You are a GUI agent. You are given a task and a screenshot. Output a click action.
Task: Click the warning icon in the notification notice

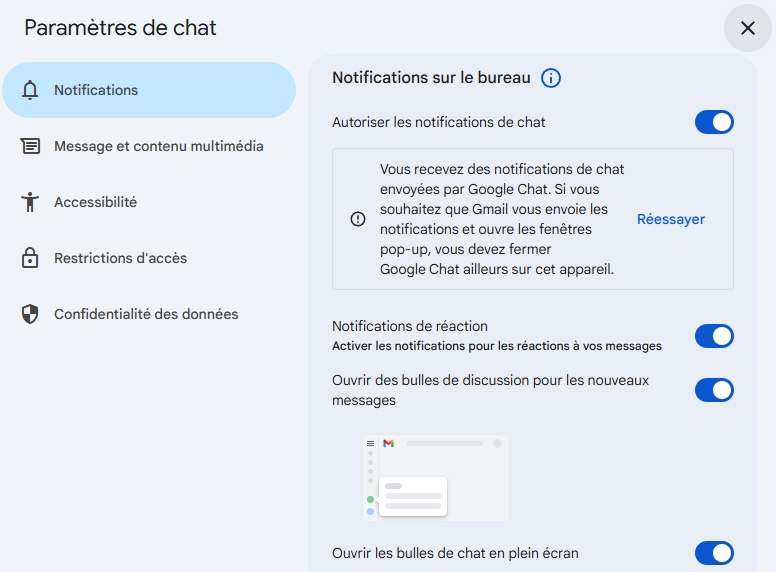[358, 219]
